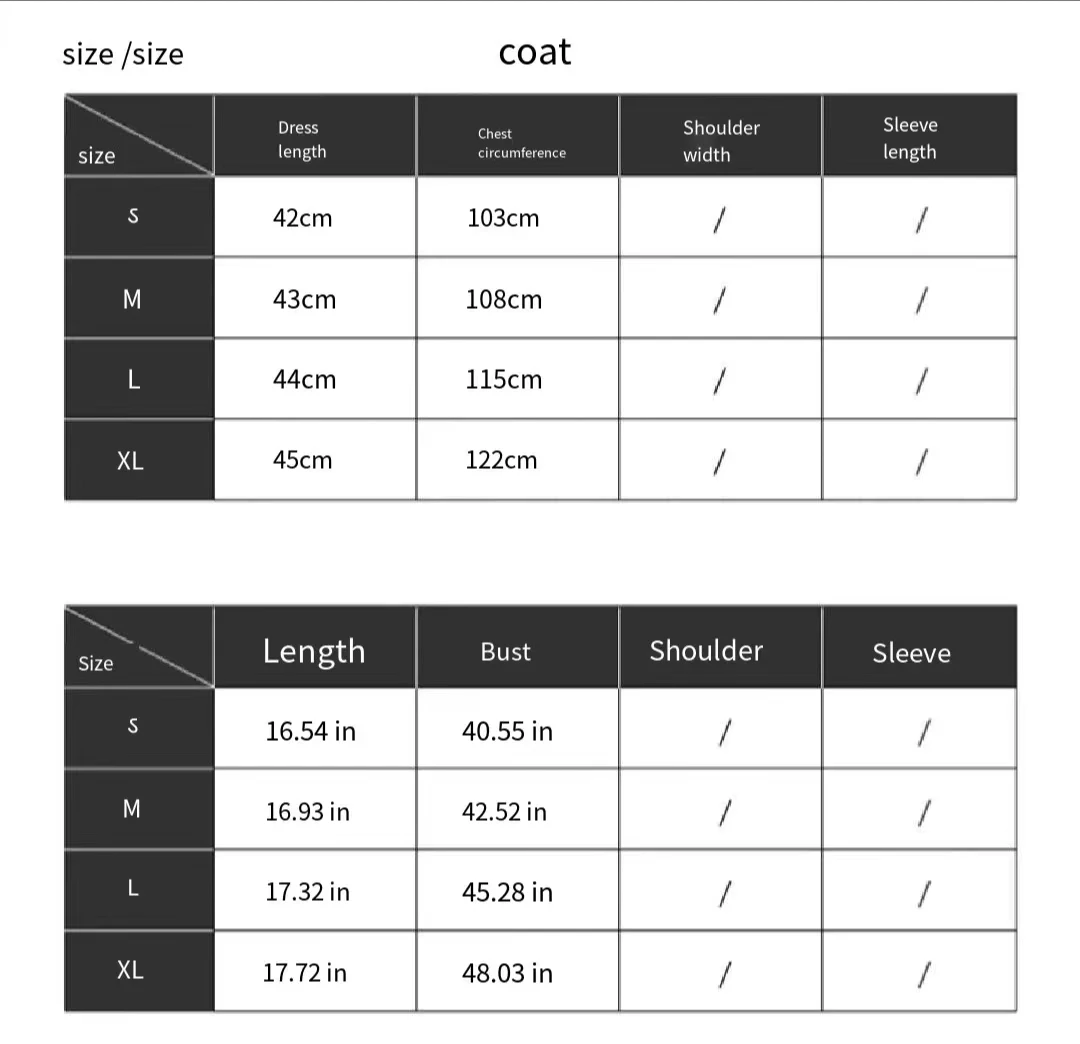The width and height of the screenshot is (1080, 1044).
Task: Click the 48.03 in bust cell
Action: [x=507, y=972]
